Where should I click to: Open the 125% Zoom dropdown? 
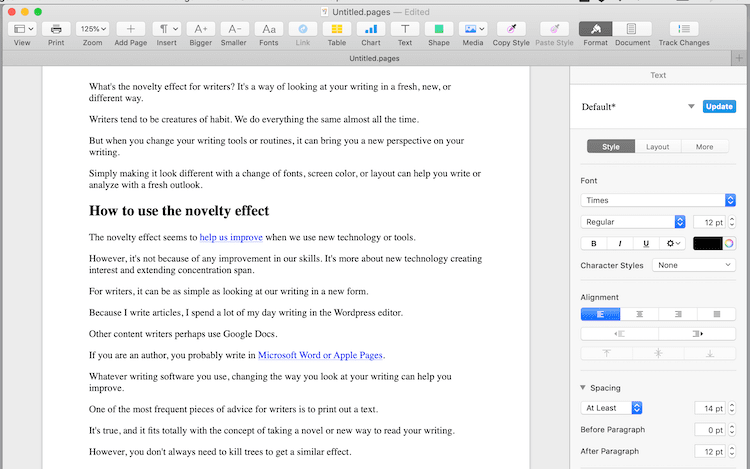click(93, 29)
